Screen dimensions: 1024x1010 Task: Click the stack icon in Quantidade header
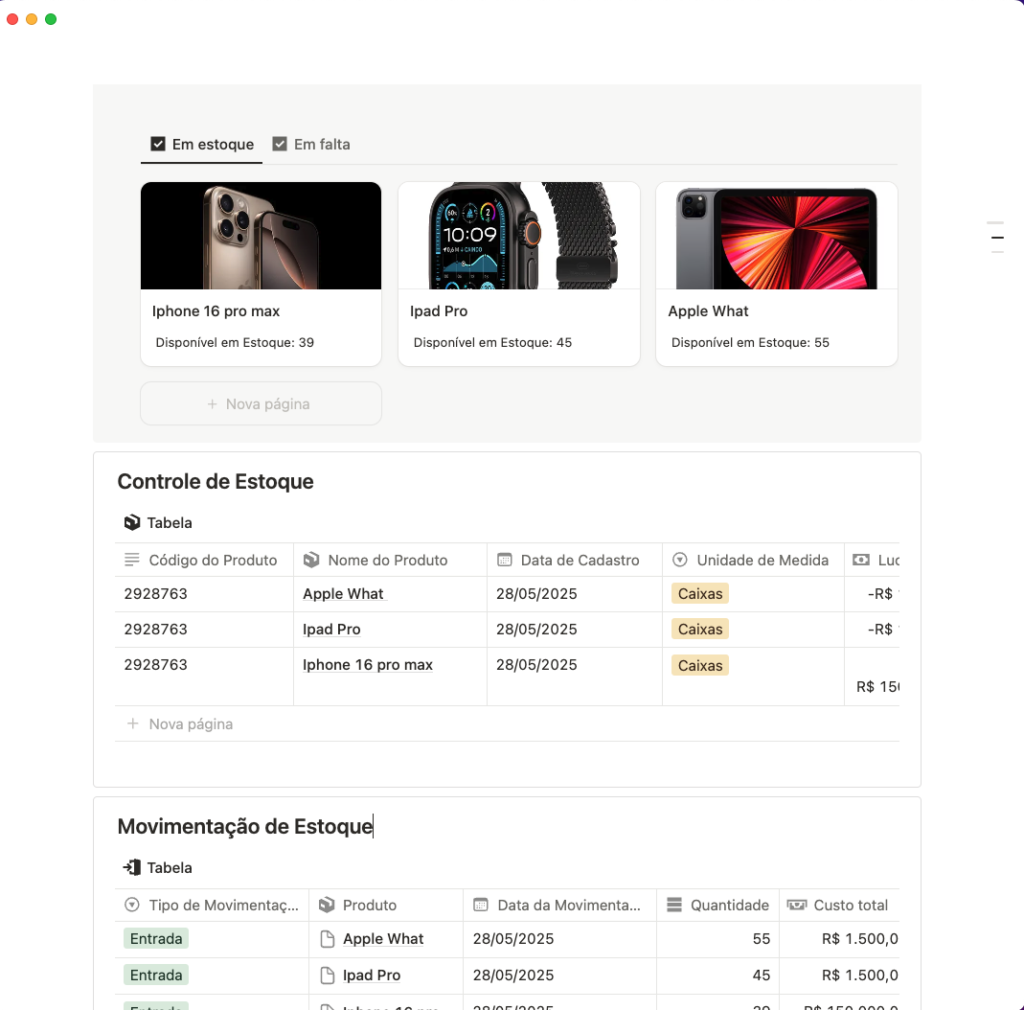click(674, 905)
